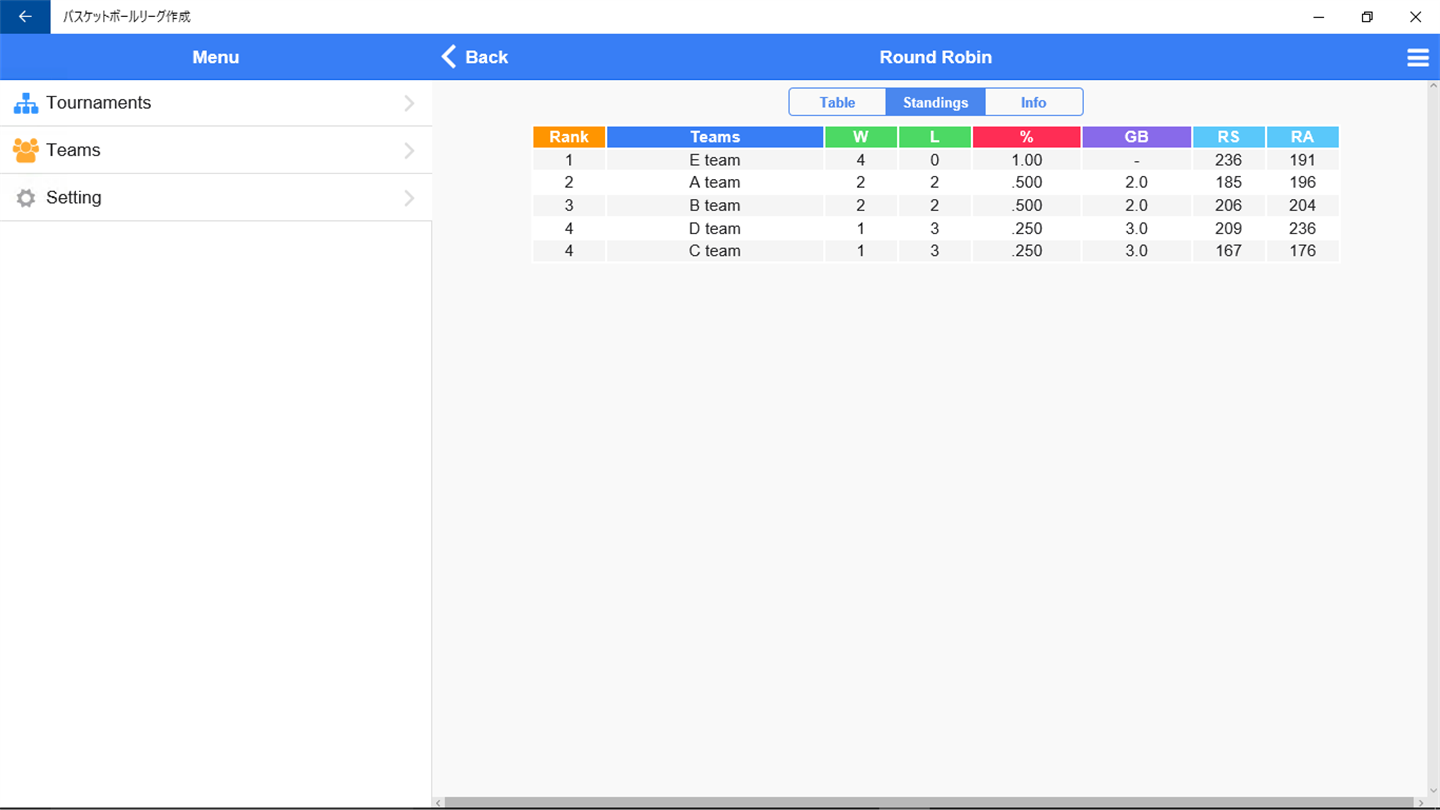Select the C team row
The height and width of the screenshot is (810, 1440).
(x=935, y=251)
